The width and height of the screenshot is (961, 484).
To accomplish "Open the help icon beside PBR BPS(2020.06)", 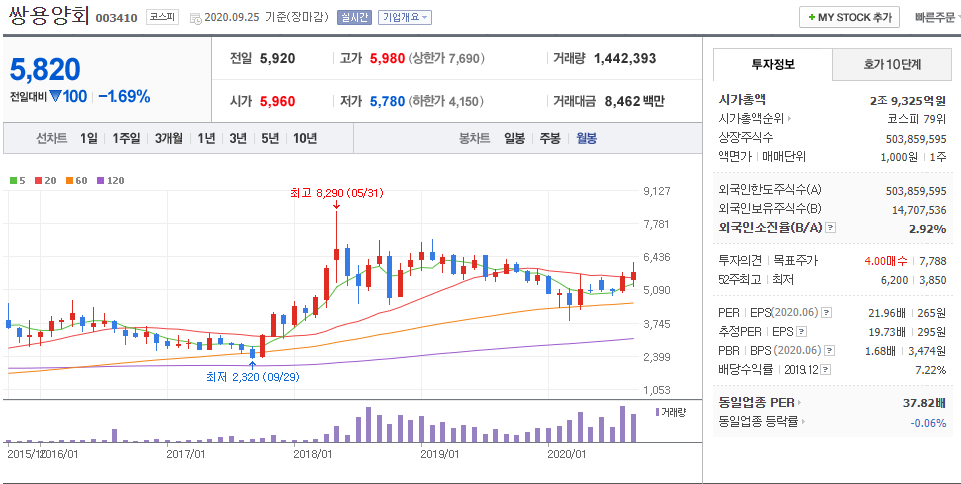I will coord(829,351).
